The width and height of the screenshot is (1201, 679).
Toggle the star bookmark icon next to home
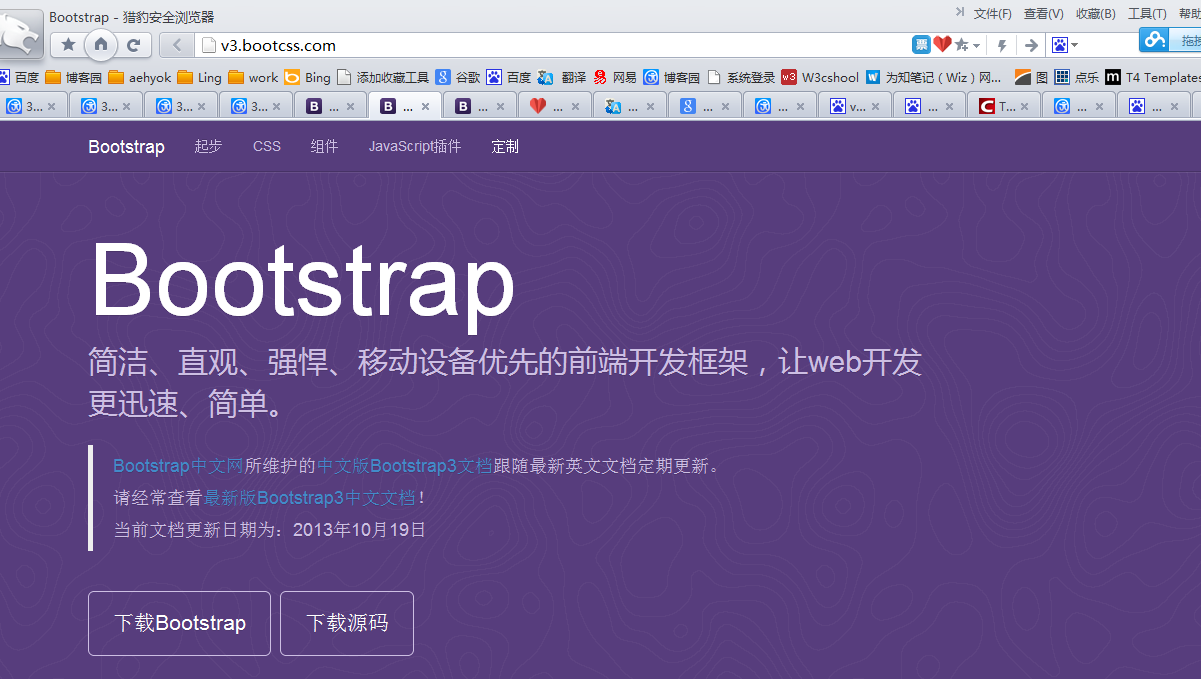pos(68,45)
